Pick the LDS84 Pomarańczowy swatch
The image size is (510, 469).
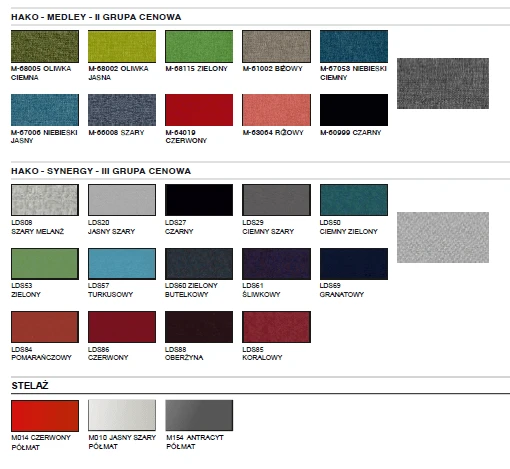[x=45, y=327]
